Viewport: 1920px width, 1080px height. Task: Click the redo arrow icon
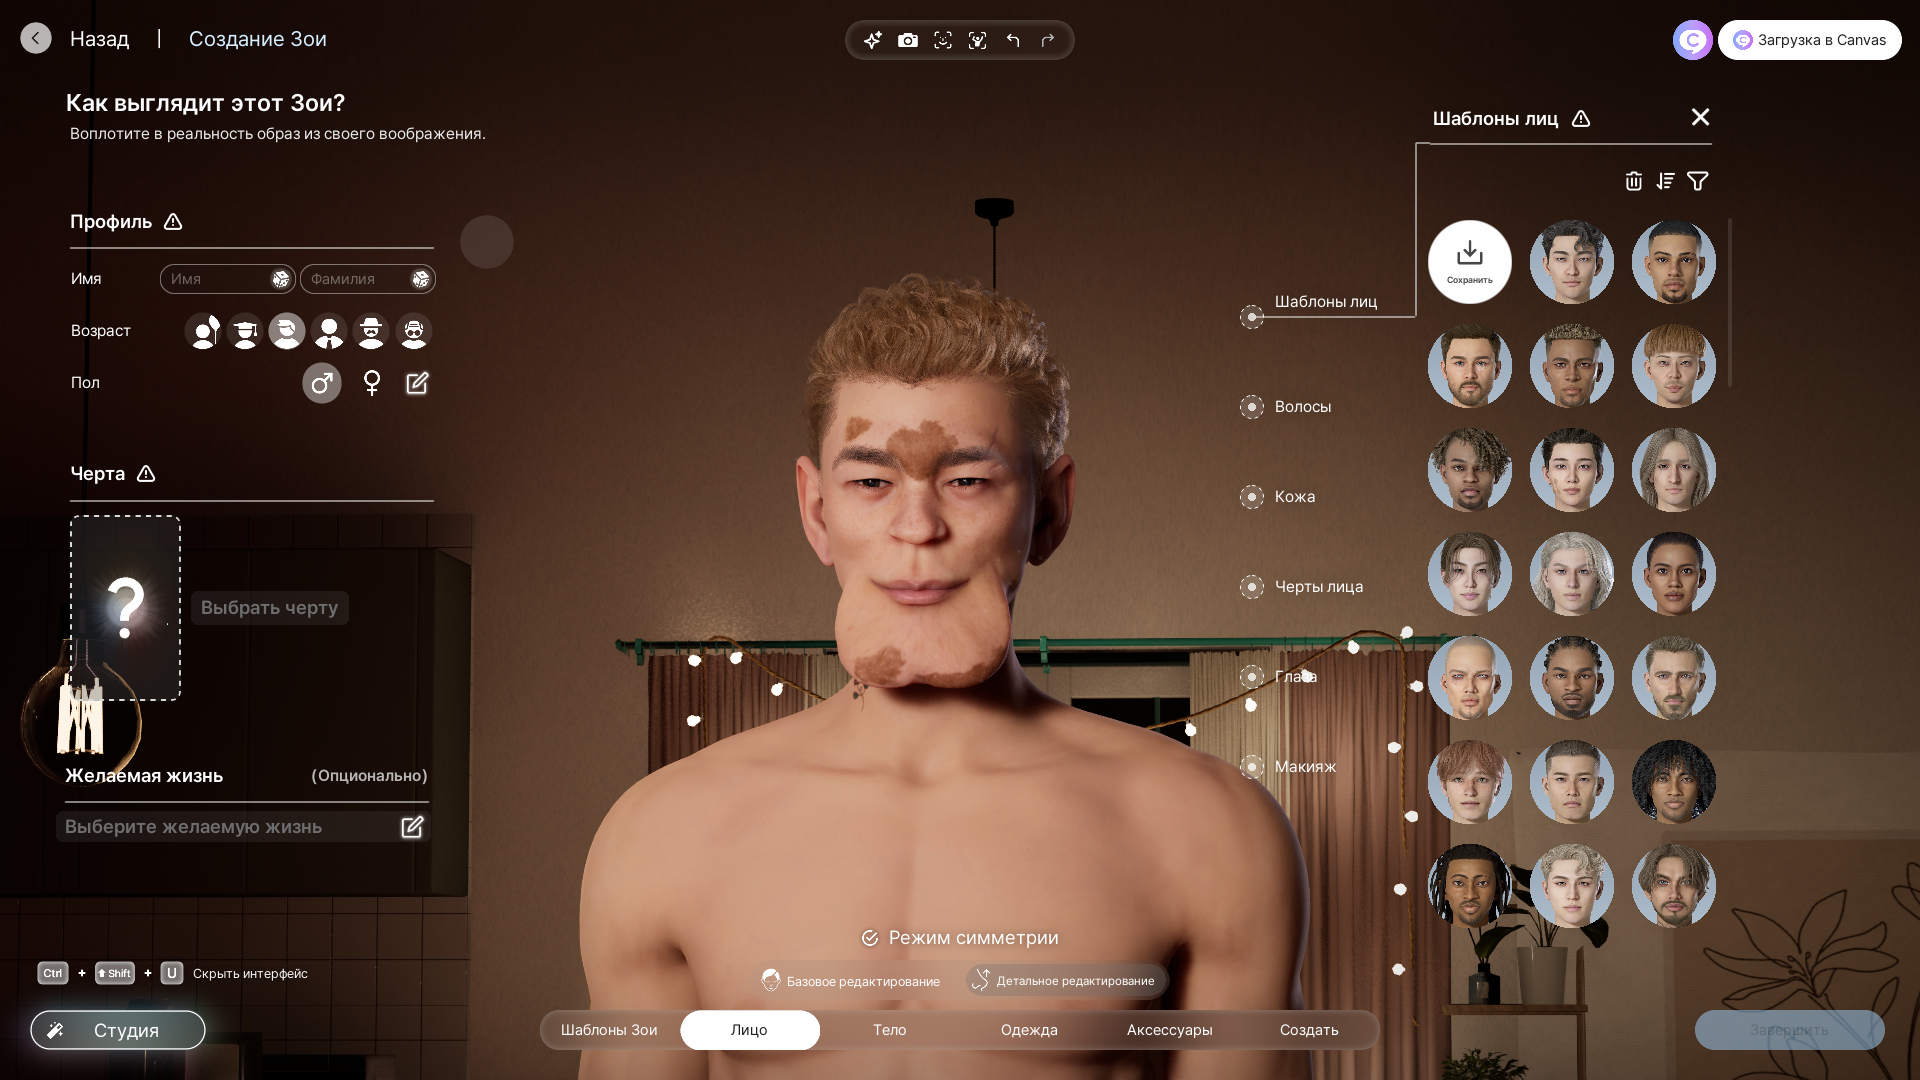[1048, 40]
